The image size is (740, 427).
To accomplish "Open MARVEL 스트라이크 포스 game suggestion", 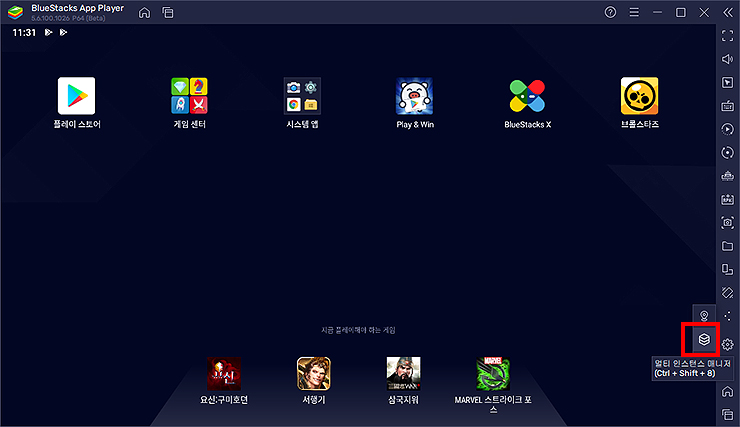I will (493, 374).
